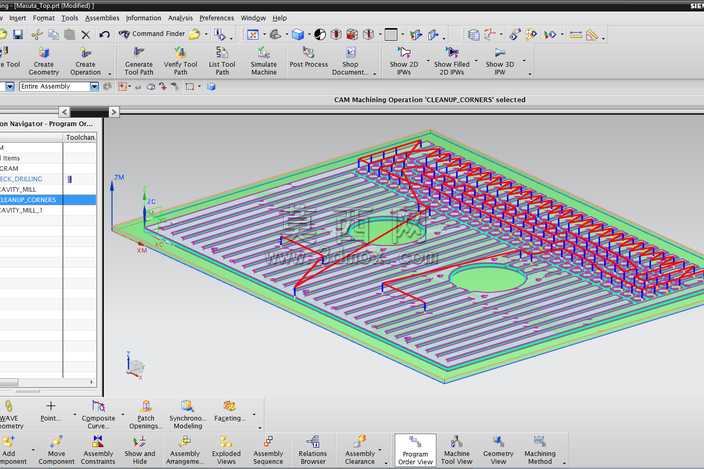The height and width of the screenshot is (469, 704).
Task: Switch to Geometry View
Action: 498,450
